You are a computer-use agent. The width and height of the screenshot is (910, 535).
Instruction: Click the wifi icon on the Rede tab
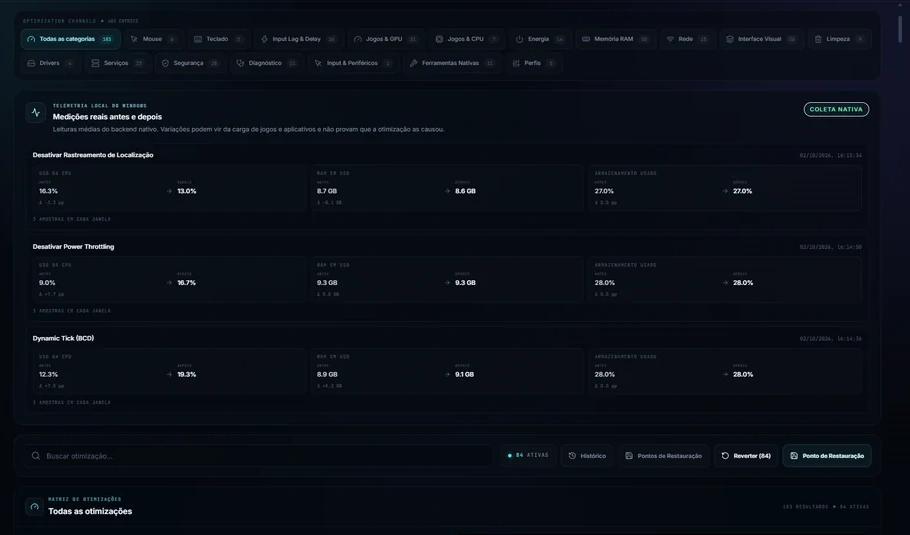pos(670,39)
